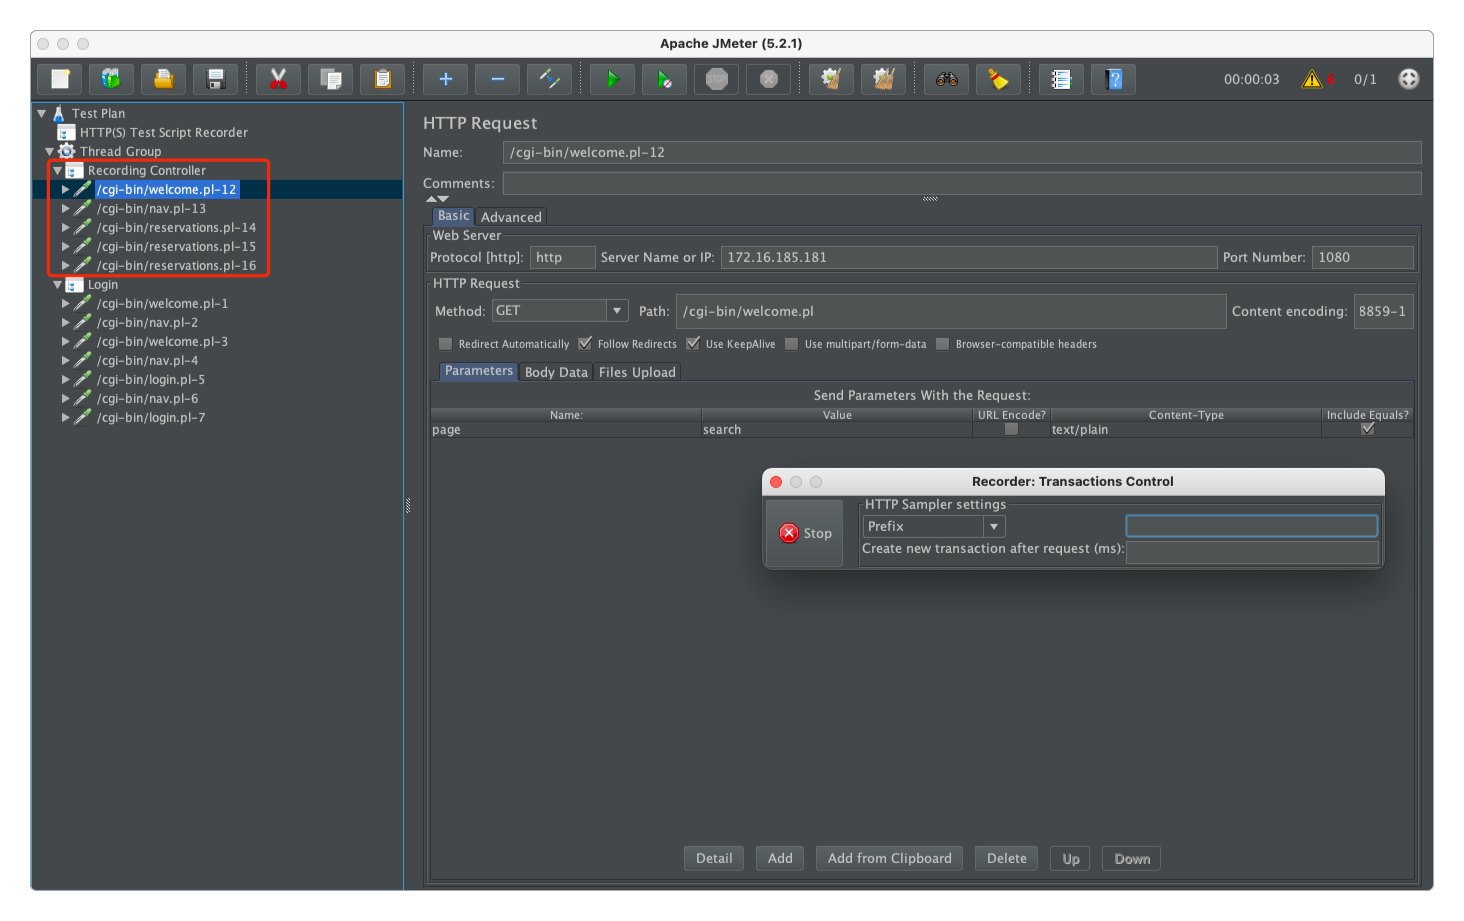The width and height of the screenshot is (1464, 921).
Task: Expand /cgi-bin/login.pl-5 tree node
Action: click(x=66, y=380)
